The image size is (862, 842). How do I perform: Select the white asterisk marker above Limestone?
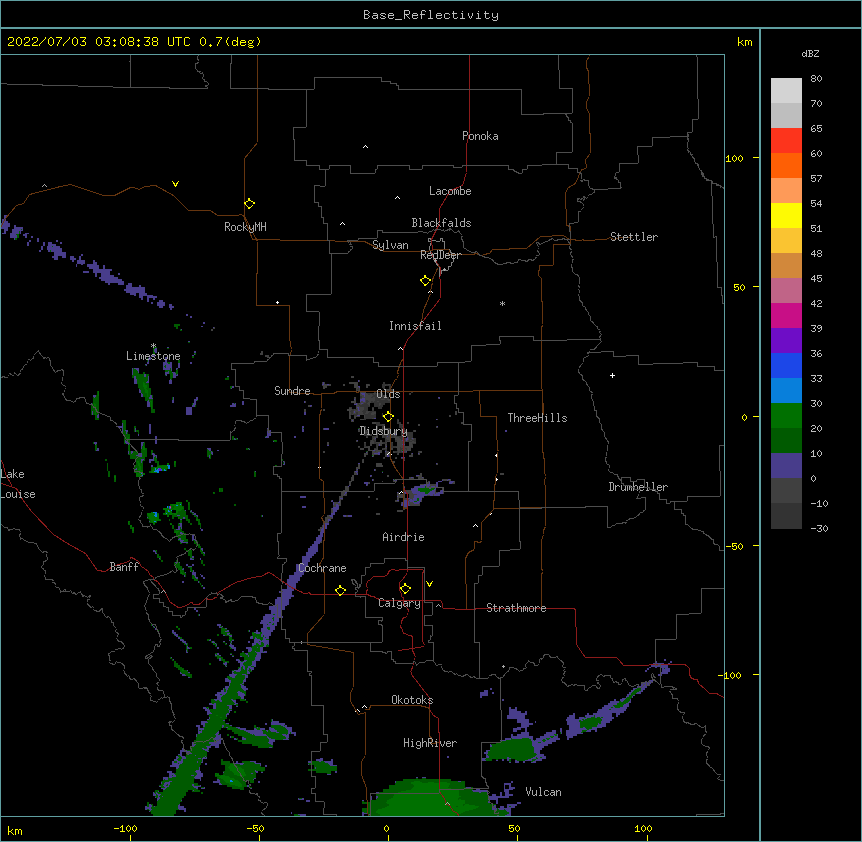153,346
